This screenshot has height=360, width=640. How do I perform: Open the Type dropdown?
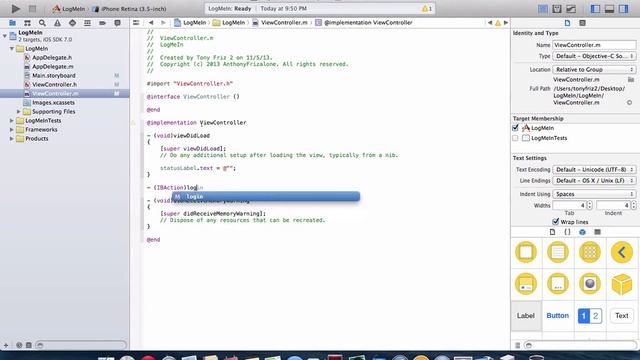tap(594, 56)
